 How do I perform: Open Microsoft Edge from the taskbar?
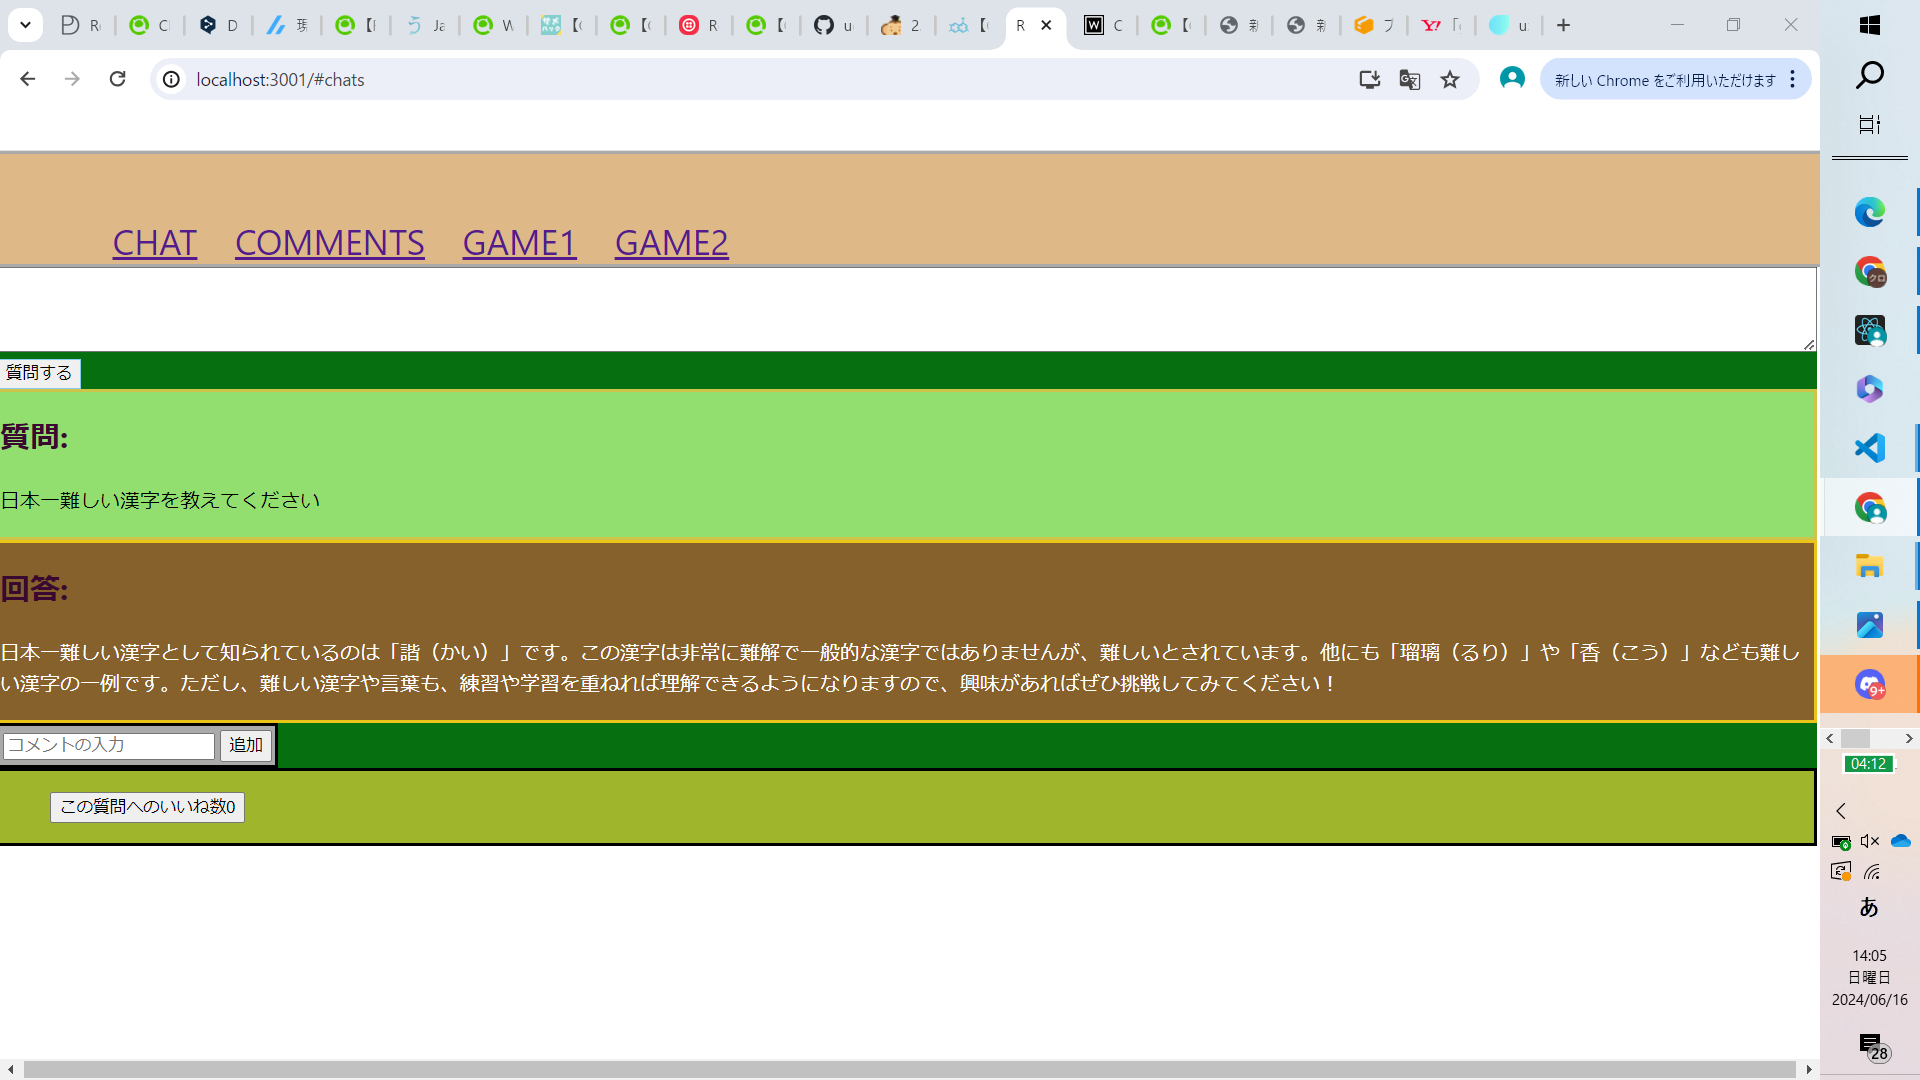click(x=1869, y=212)
